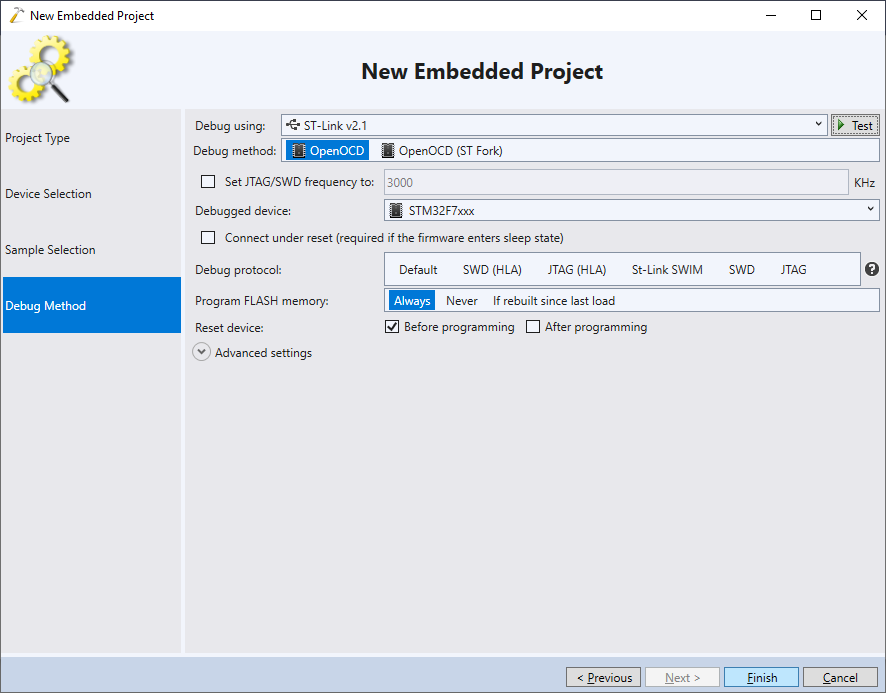Set Program FLASH memory to Always
The image size is (886, 693).
(412, 301)
